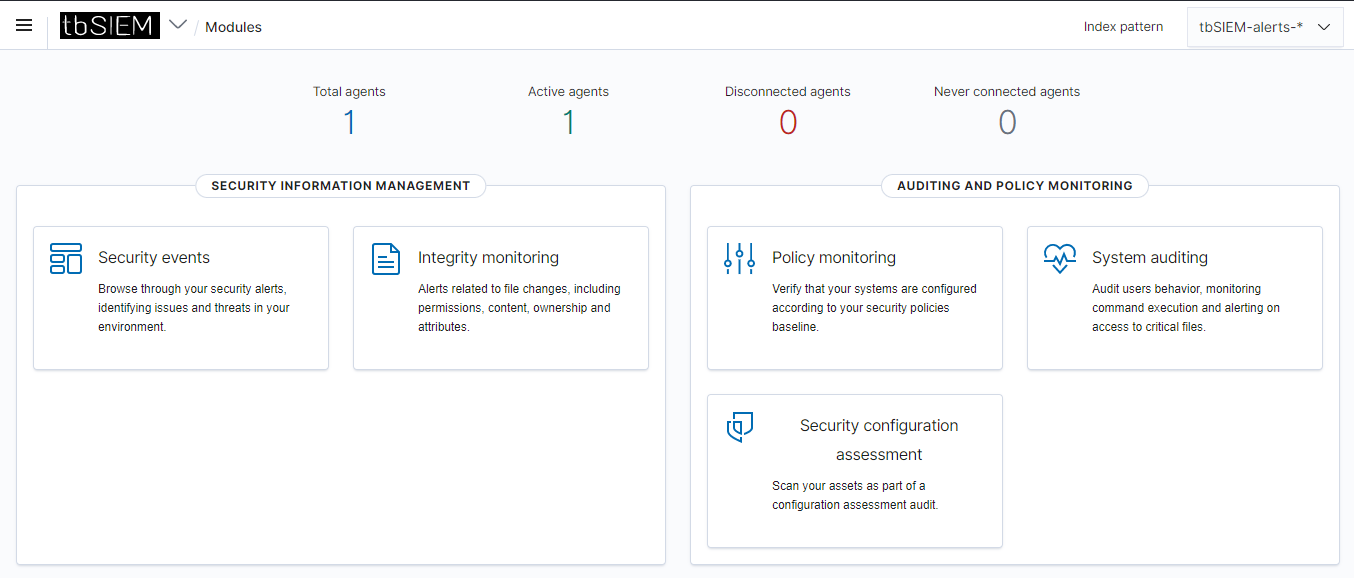Click the Integrity monitoring document icon
This screenshot has width=1354, height=578.
coord(385,258)
